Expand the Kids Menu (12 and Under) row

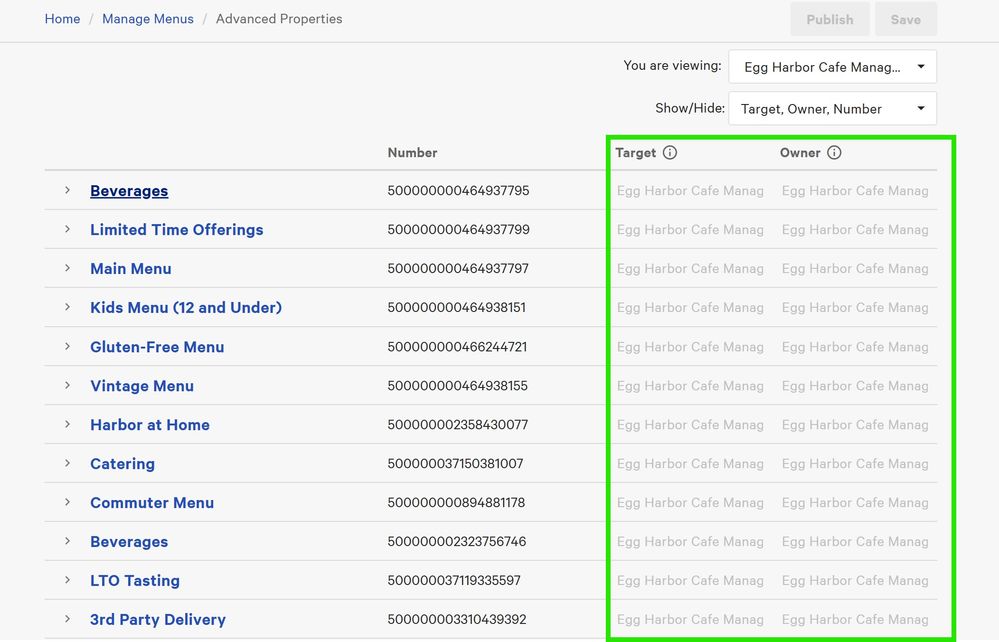pyautogui.click(x=67, y=307)
